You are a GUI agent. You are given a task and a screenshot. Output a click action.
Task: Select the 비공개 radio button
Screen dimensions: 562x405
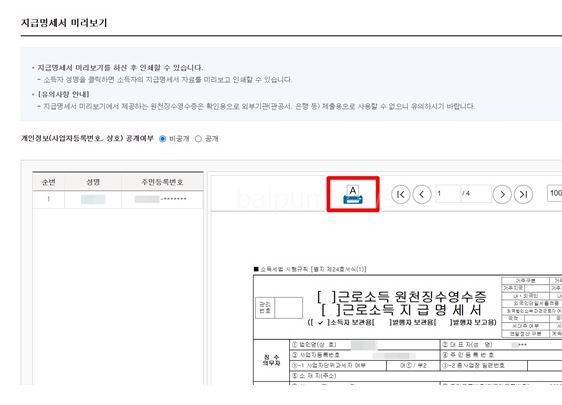tap(162, 139)
